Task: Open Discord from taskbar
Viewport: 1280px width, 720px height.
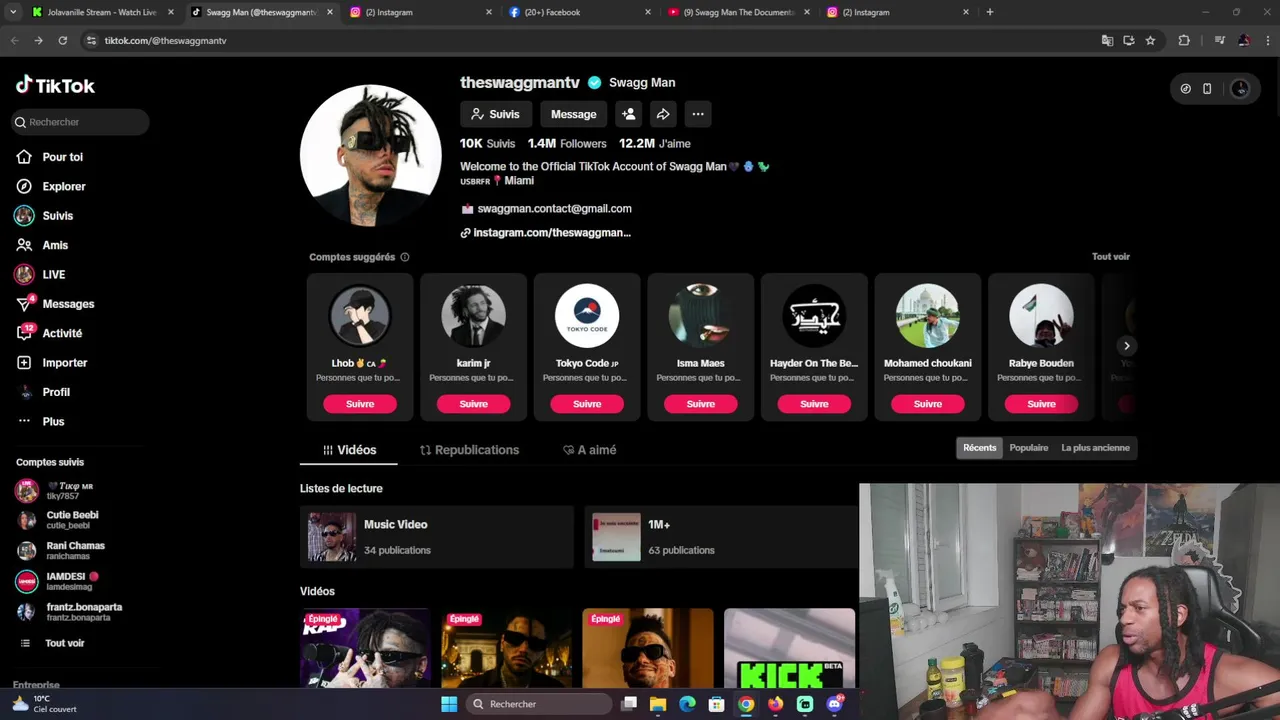Action: [x=835, y=704]
